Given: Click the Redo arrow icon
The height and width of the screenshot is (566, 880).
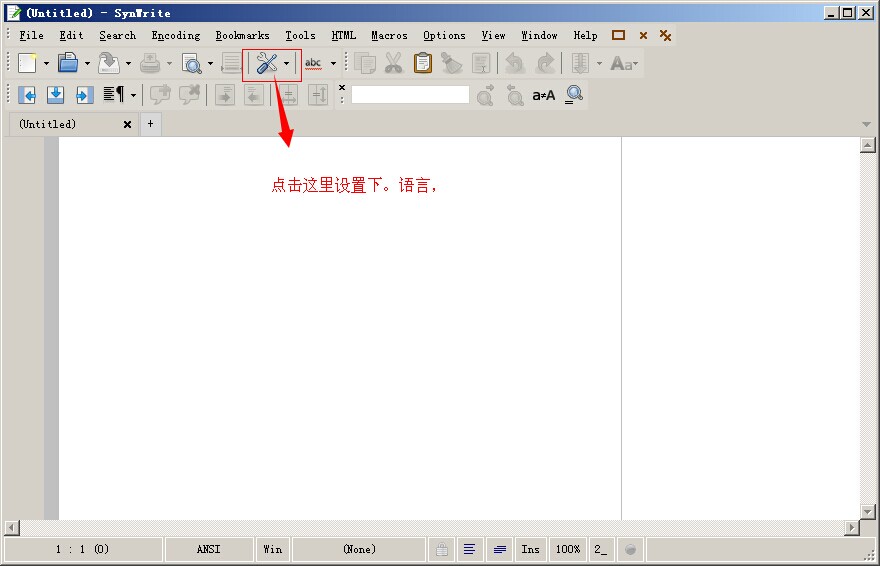Looking at the screenshot, I should click(x=545, y=63).
